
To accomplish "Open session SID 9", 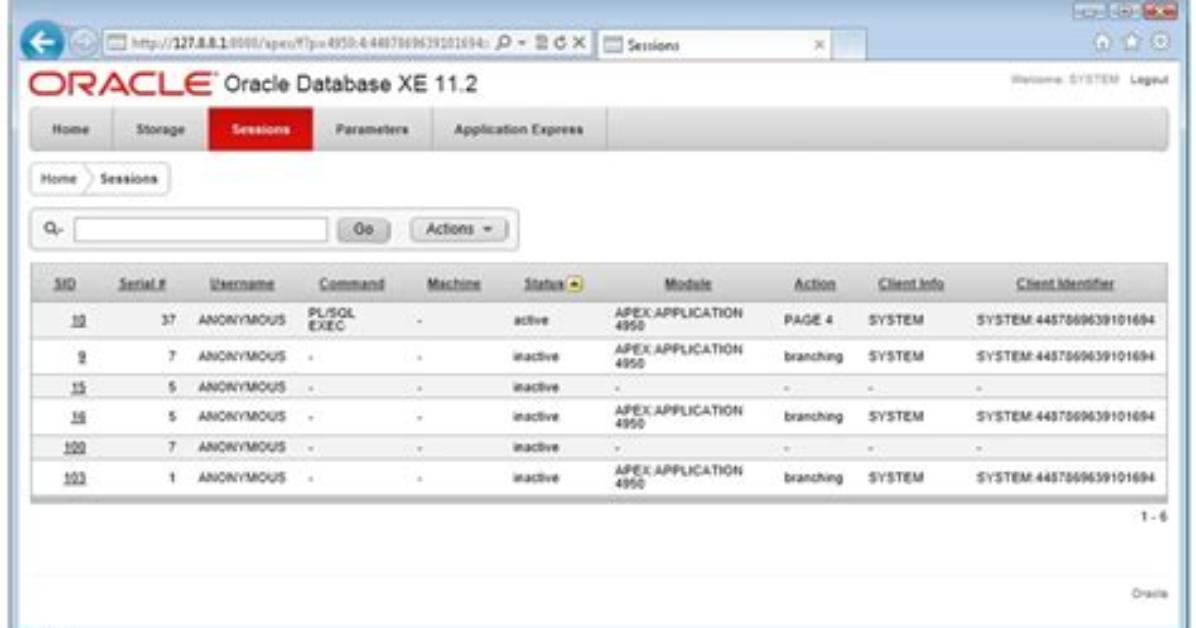I will tap(82, 356).
